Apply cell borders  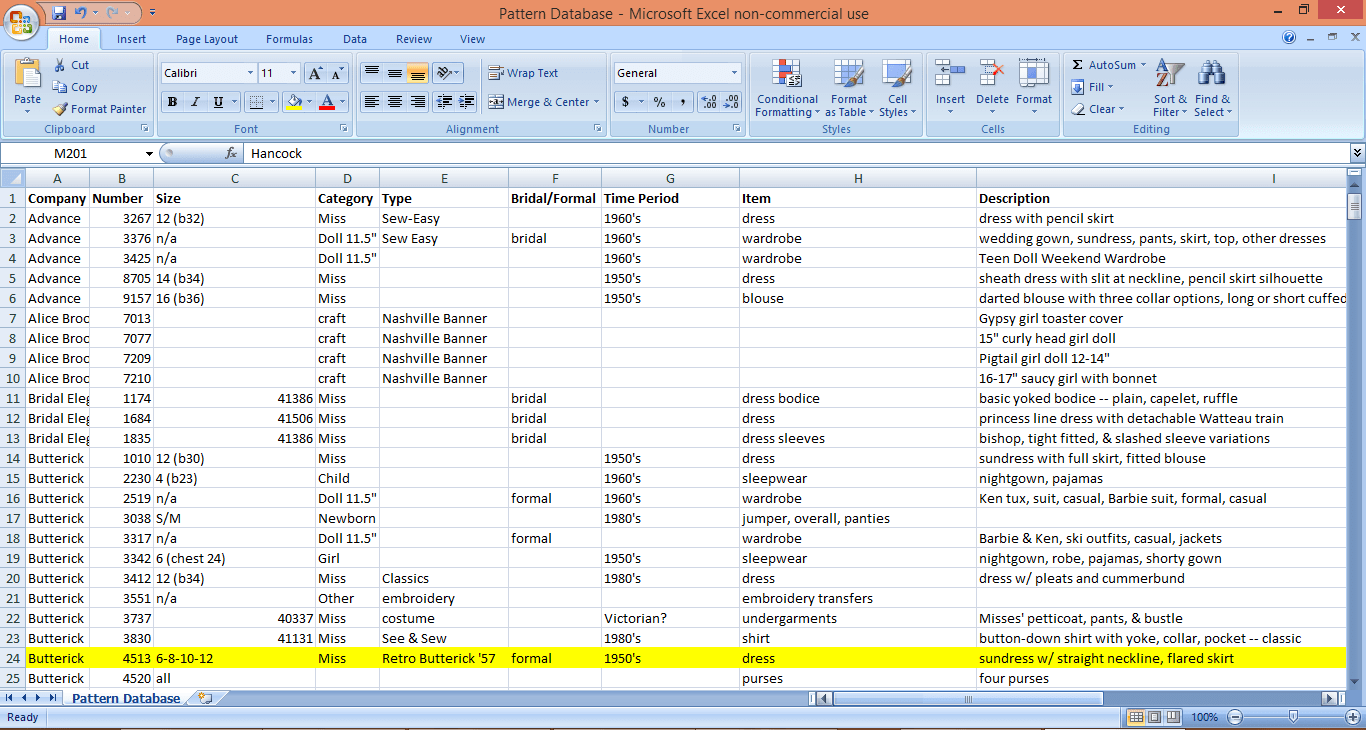[257, 102]
